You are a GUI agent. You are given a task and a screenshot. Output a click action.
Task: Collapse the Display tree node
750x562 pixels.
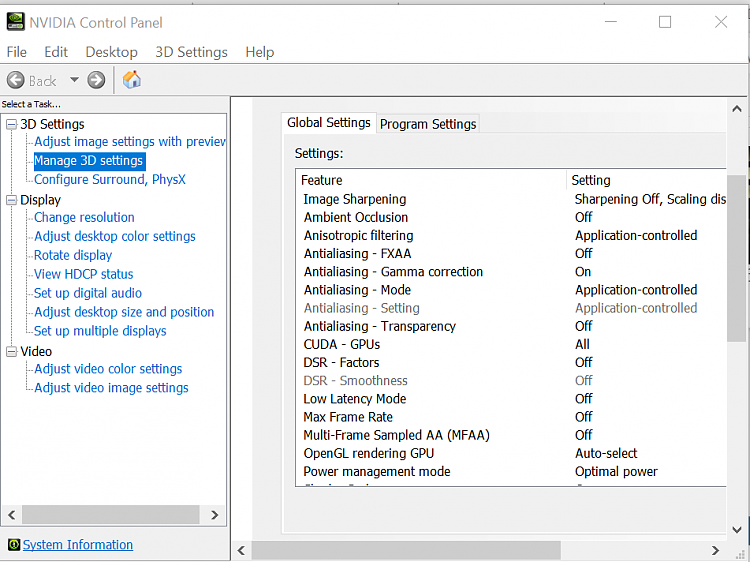(11, 200)
